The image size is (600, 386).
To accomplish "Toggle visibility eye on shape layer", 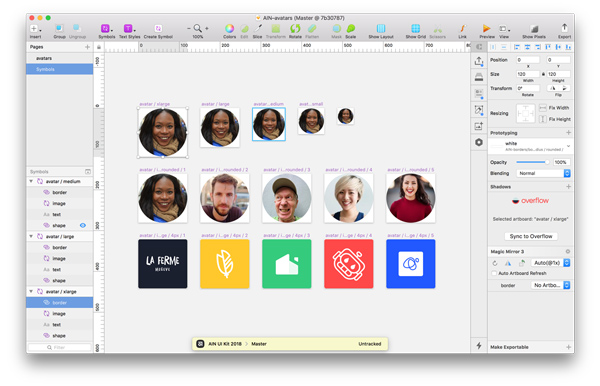I will [83, 225].
